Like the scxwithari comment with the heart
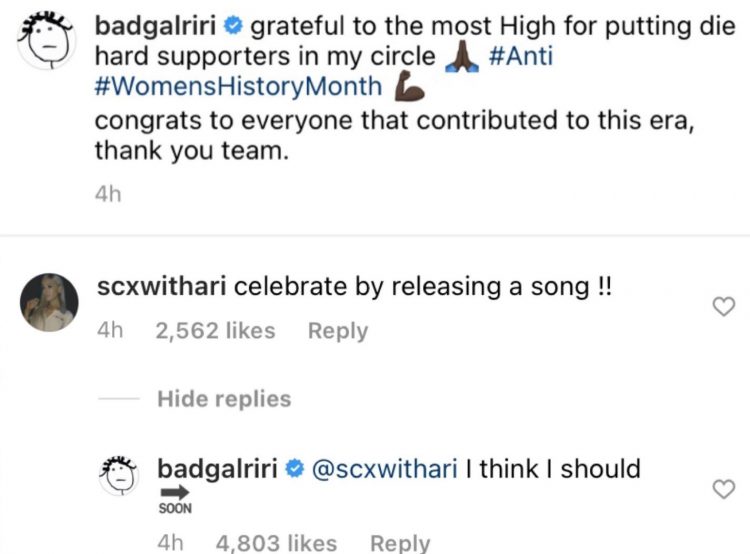The width and height of the screenshot is (750, 554). [723, 308]
